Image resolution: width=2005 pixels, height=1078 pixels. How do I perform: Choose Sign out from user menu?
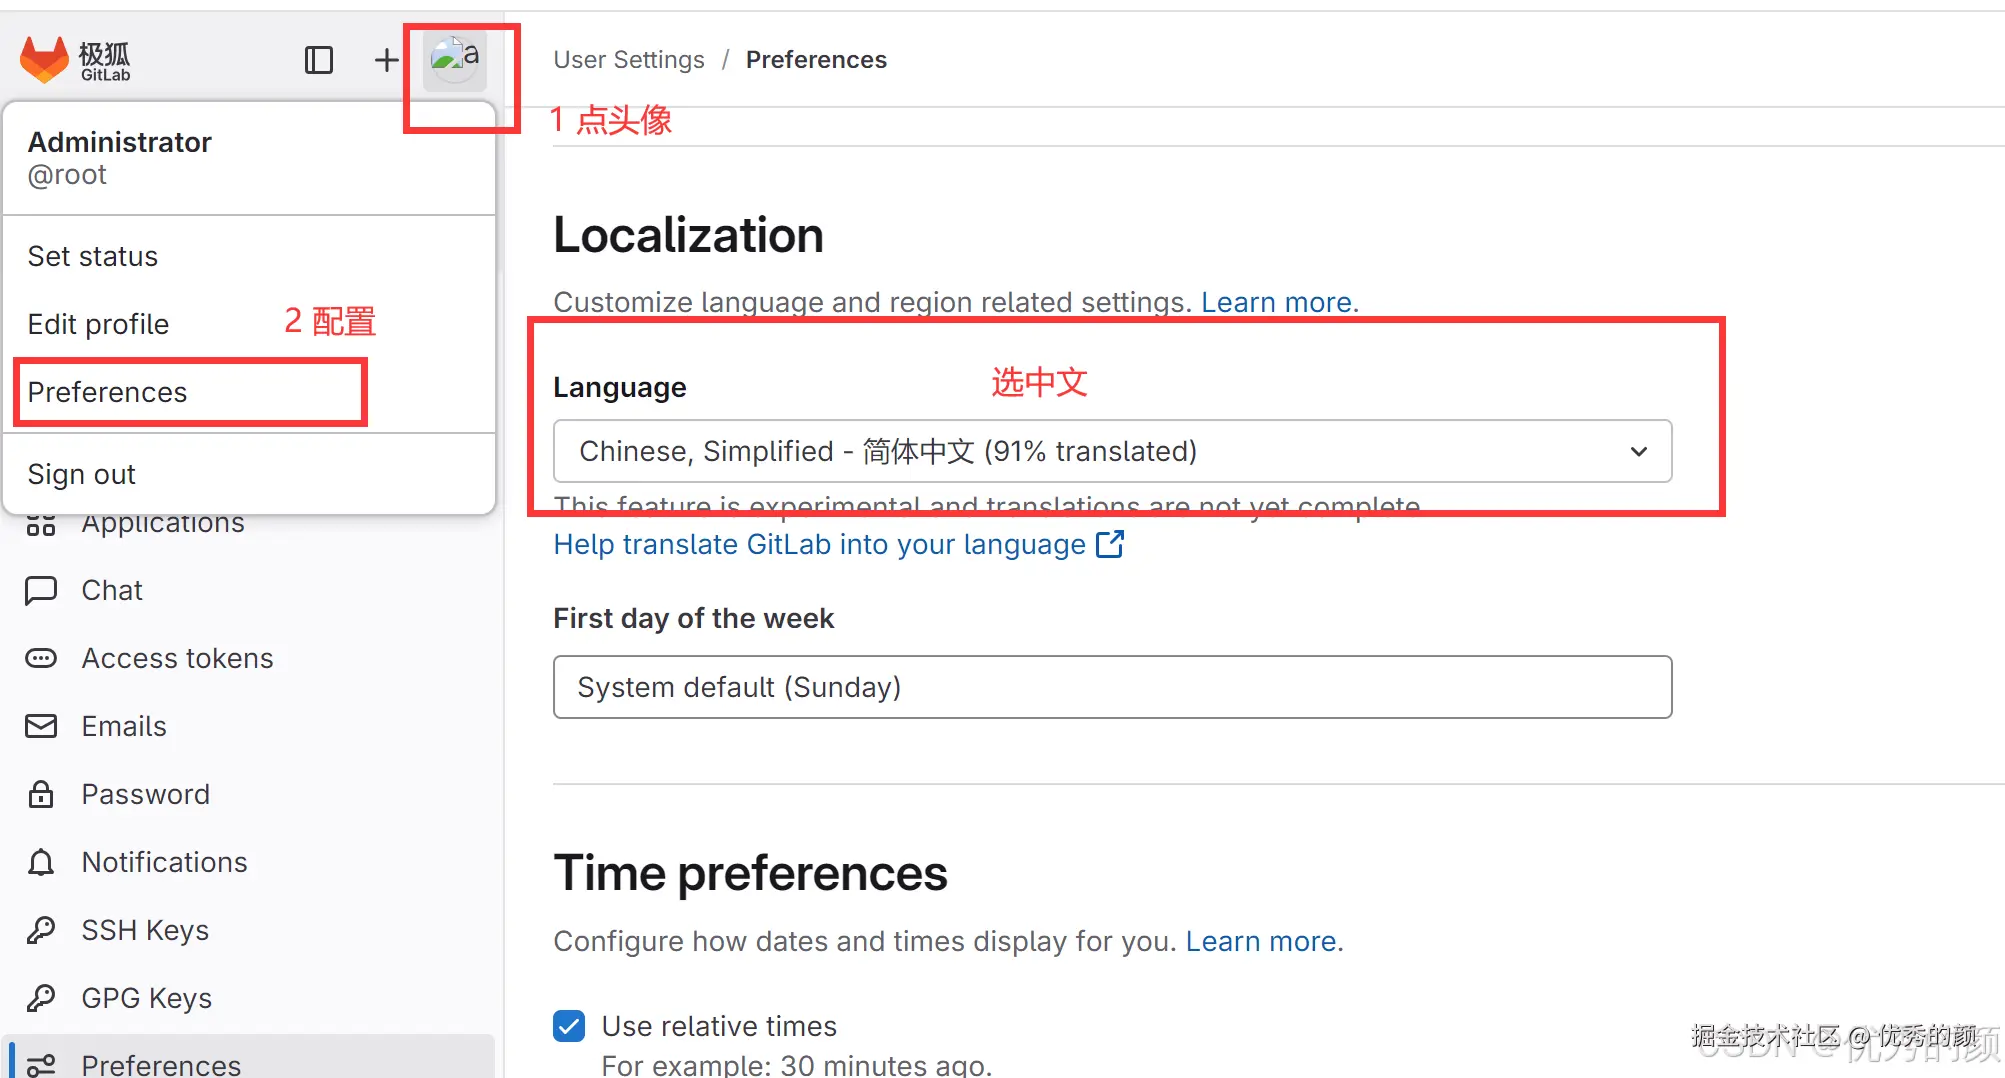[x=82, y=474]
